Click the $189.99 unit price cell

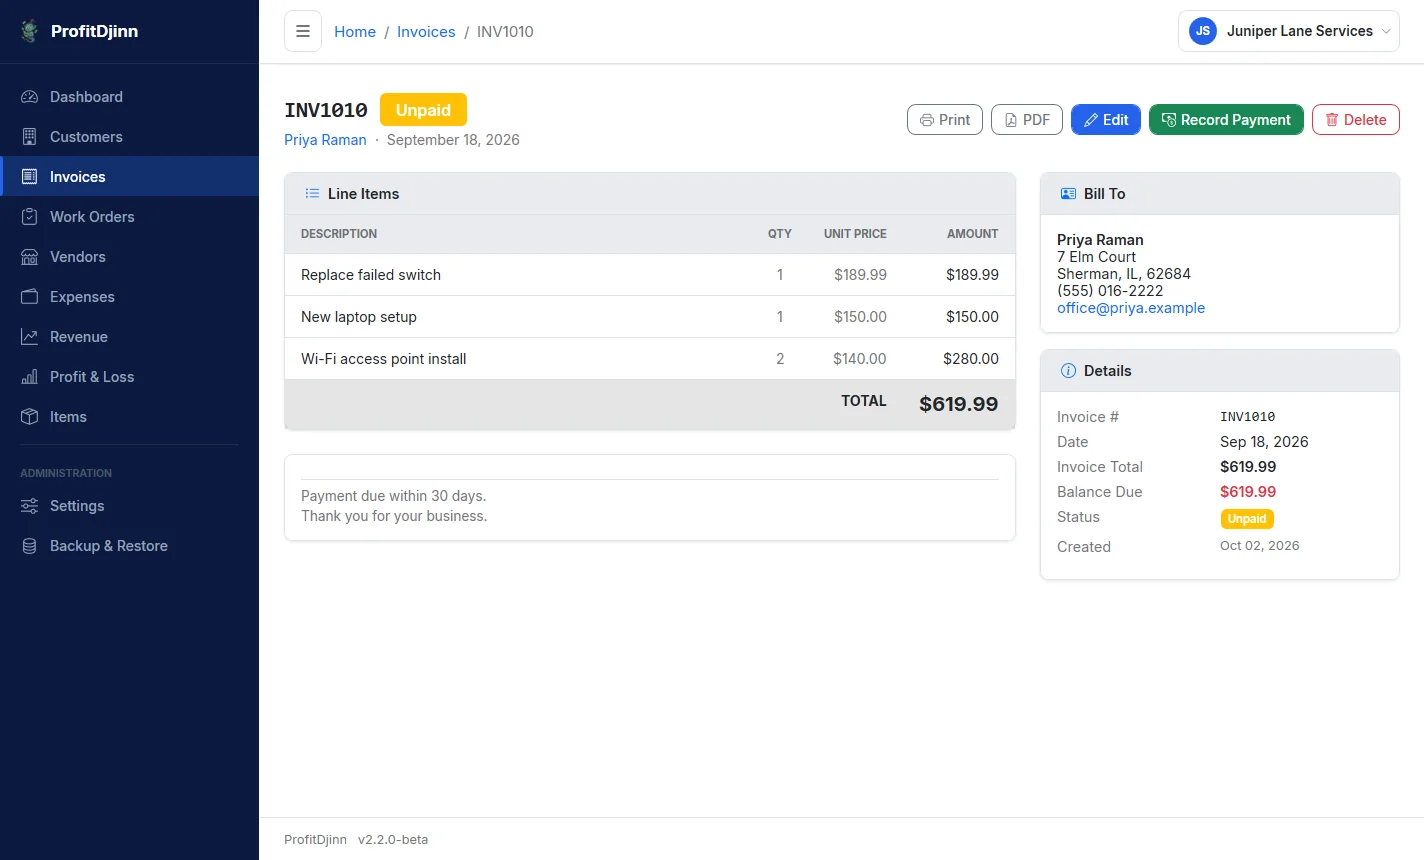860,275
